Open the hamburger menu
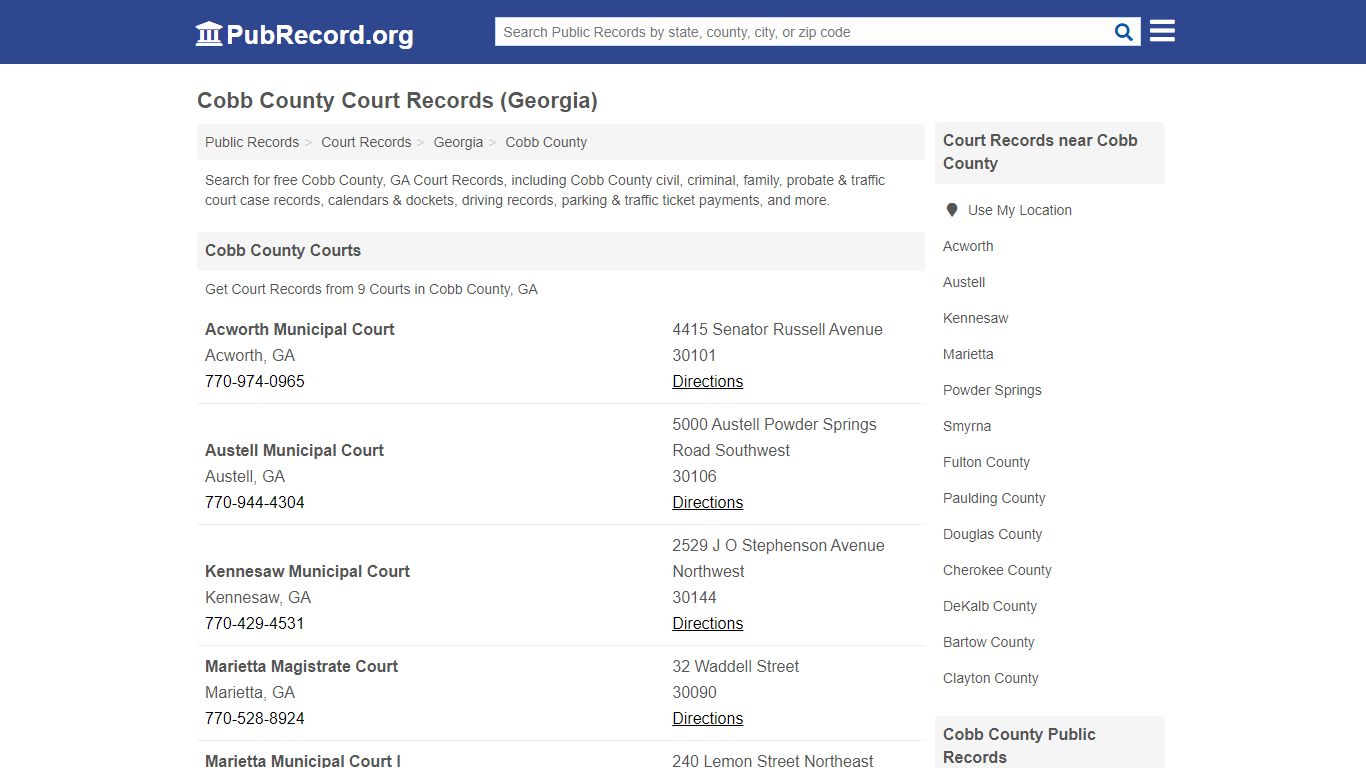1366x768 pixels. 1162,31
